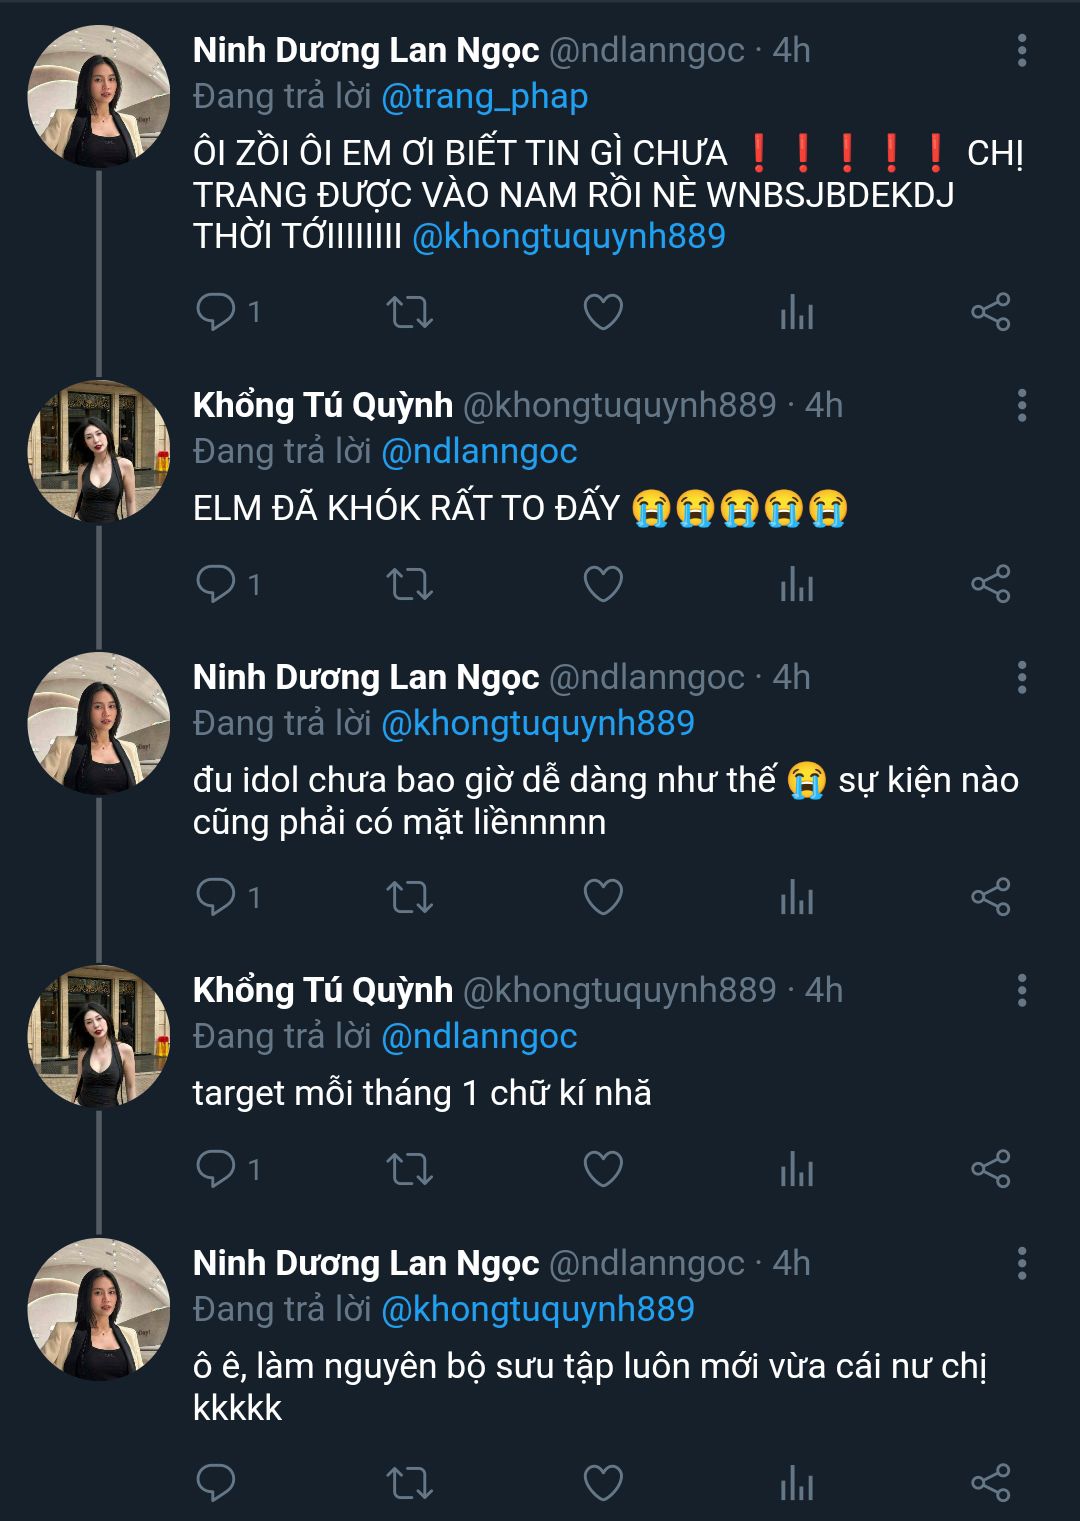This screenshot has width=1080, height=1521.
Task: View analytics of 'ELM ĐÃ KHÓK' tweet
Action: coord(797,584)
